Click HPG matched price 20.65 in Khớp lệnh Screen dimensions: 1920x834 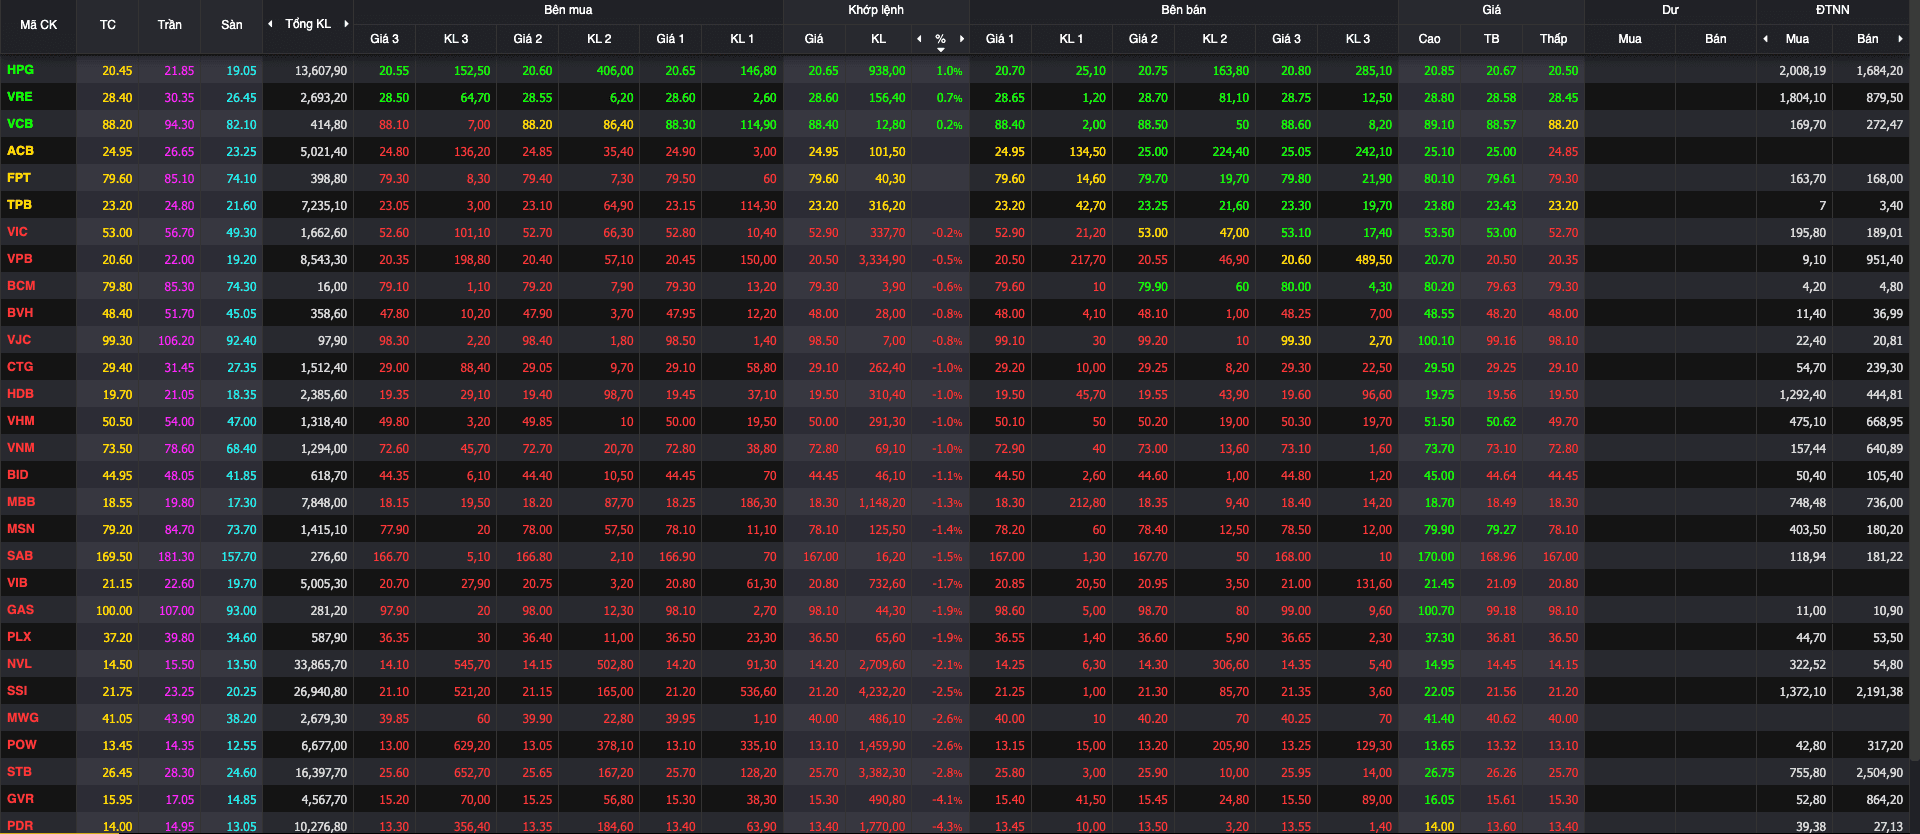824,71
